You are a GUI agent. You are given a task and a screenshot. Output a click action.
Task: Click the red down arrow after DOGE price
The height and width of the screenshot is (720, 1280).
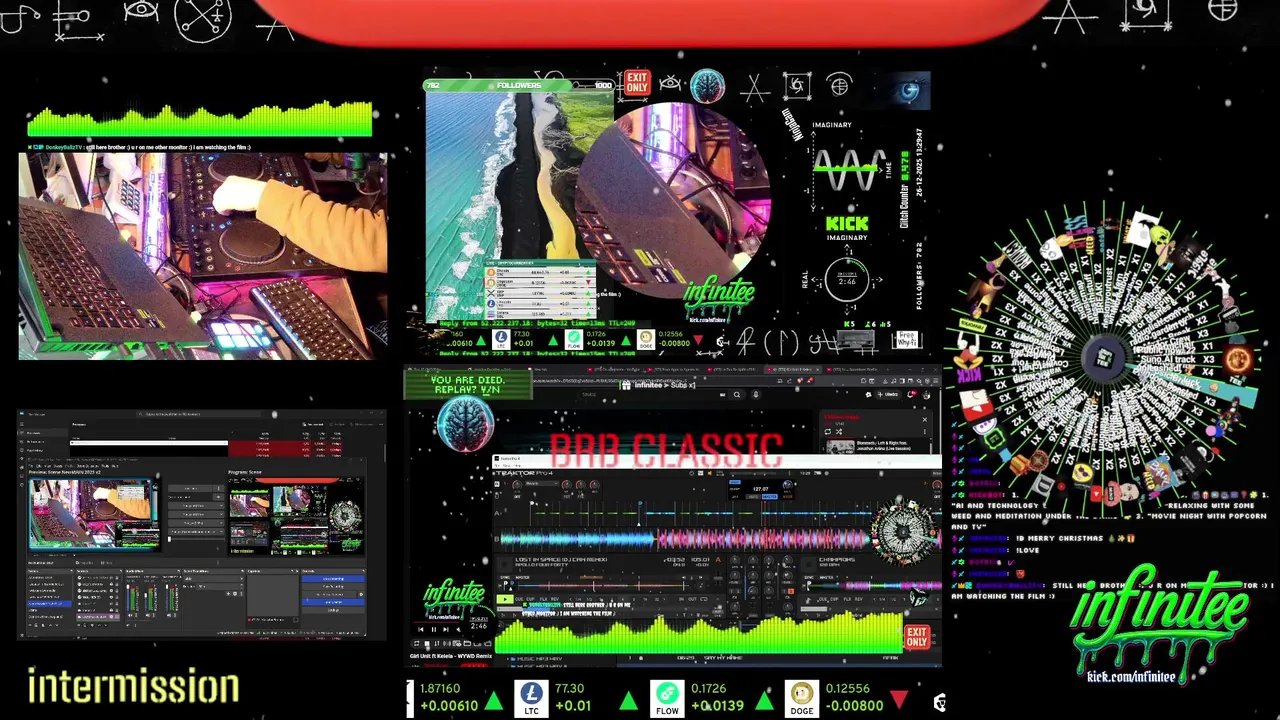899,698
